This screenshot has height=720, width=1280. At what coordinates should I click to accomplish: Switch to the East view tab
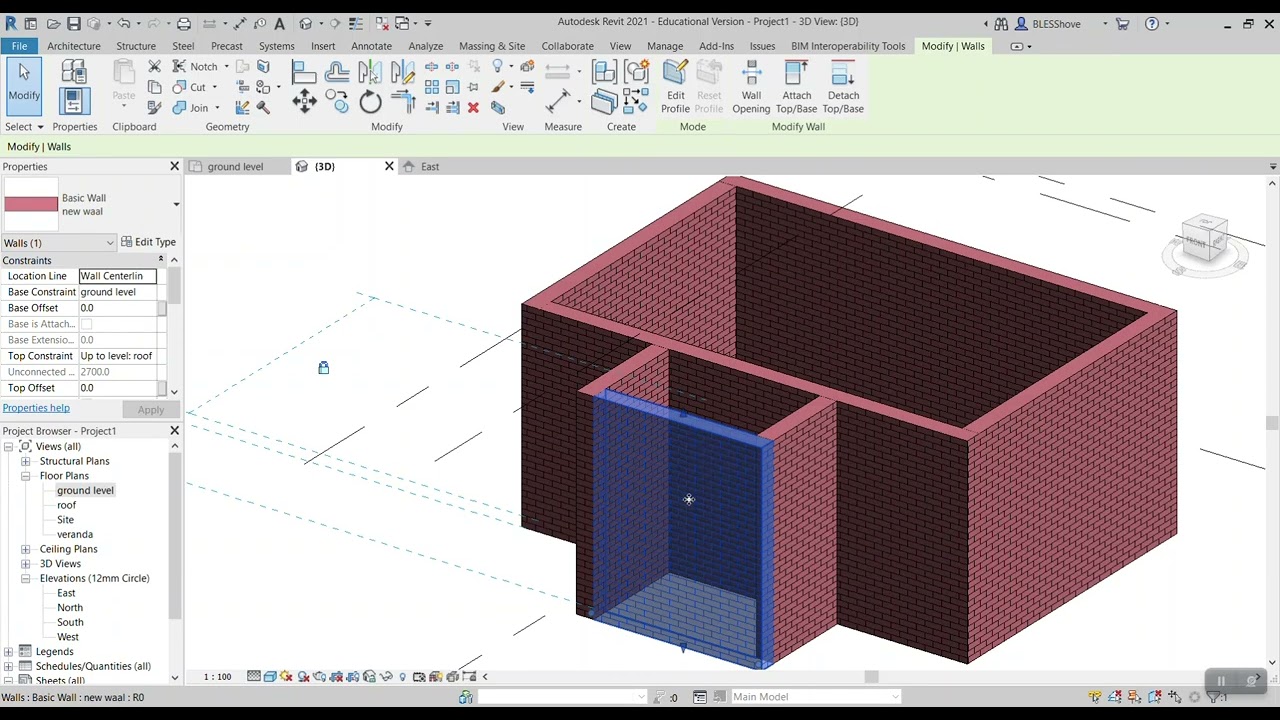click(430, 167)
